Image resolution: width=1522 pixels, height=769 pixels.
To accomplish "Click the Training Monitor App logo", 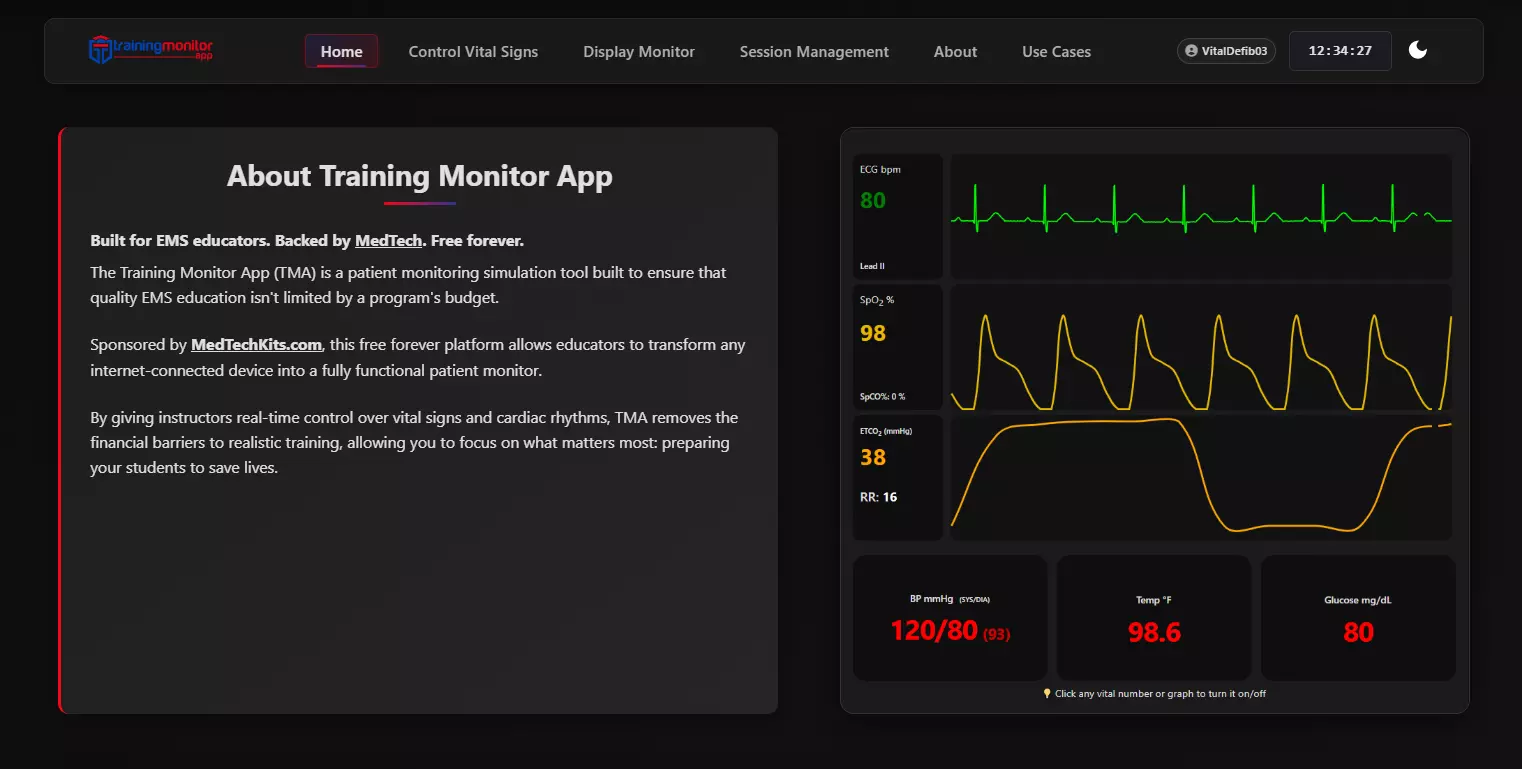I will click(x=151, y=50).
